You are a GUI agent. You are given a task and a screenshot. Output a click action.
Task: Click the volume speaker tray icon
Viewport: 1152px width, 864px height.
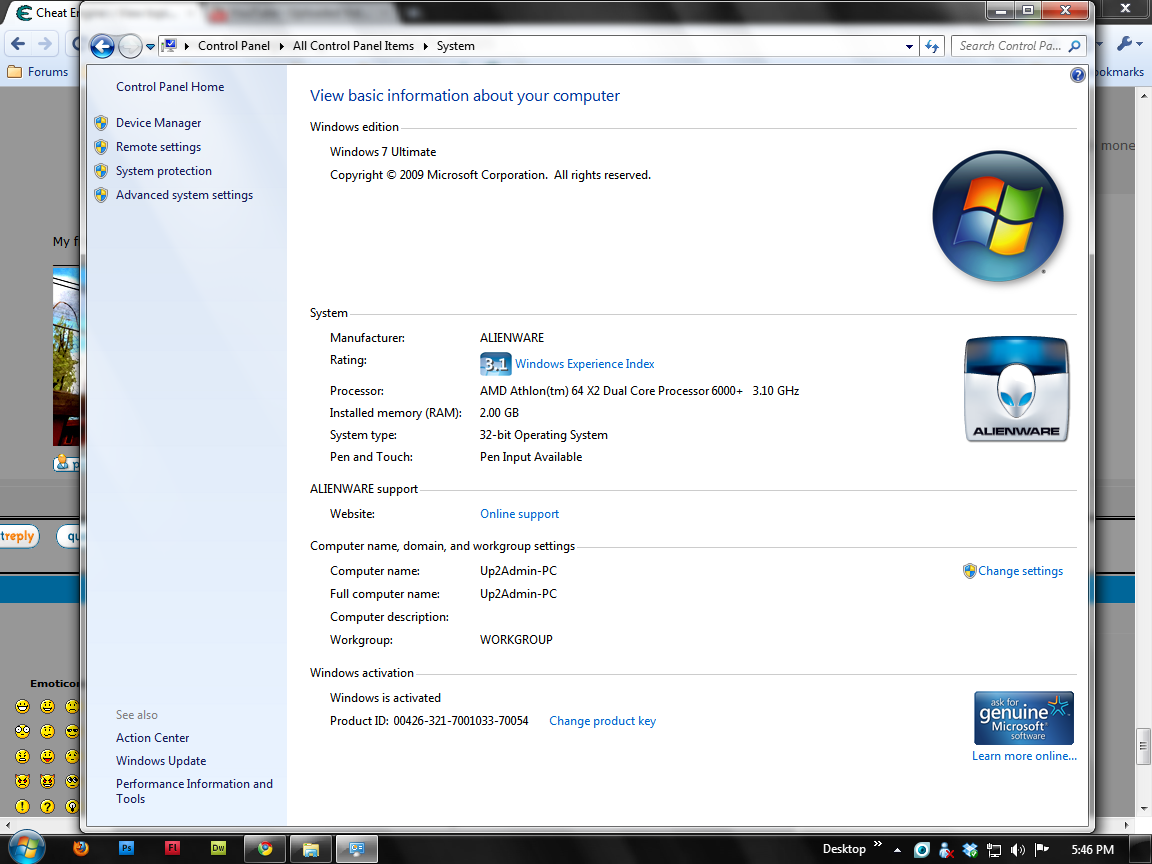(x=1018, y=850)
